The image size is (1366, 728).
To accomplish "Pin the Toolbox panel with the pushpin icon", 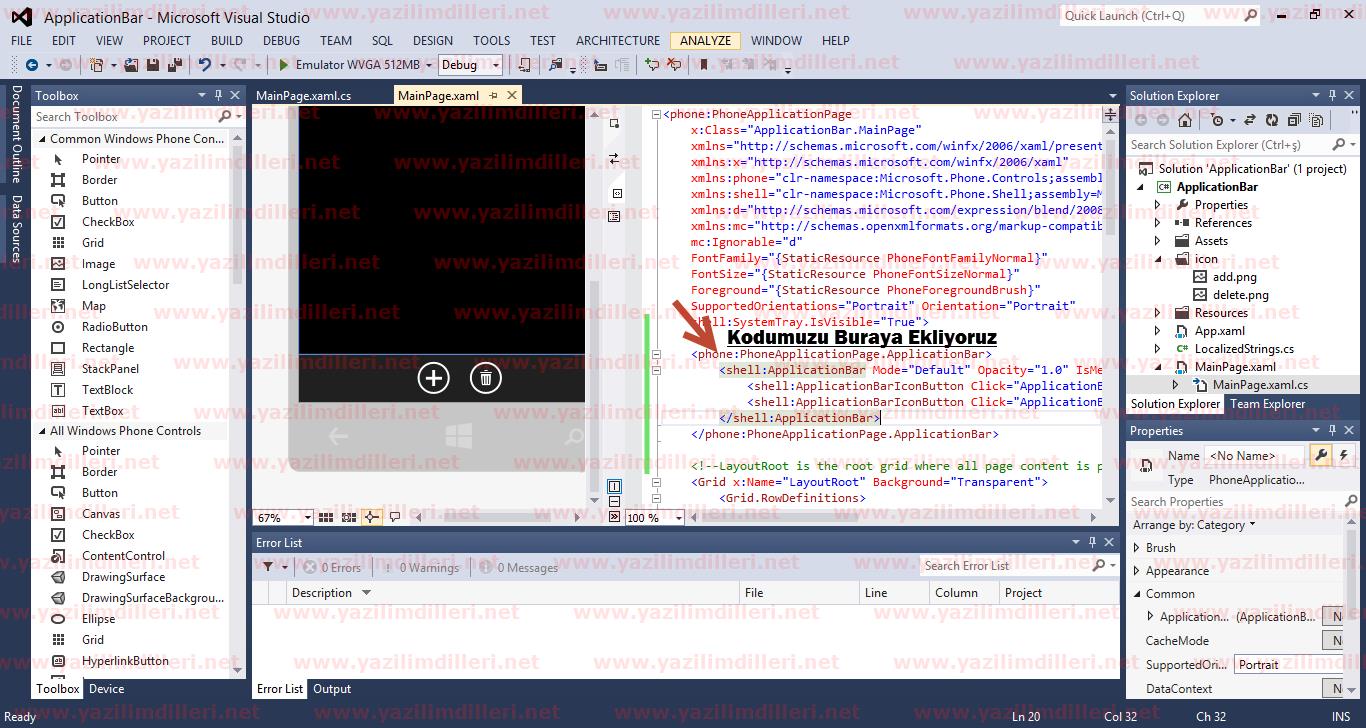I will click(218, 95).
